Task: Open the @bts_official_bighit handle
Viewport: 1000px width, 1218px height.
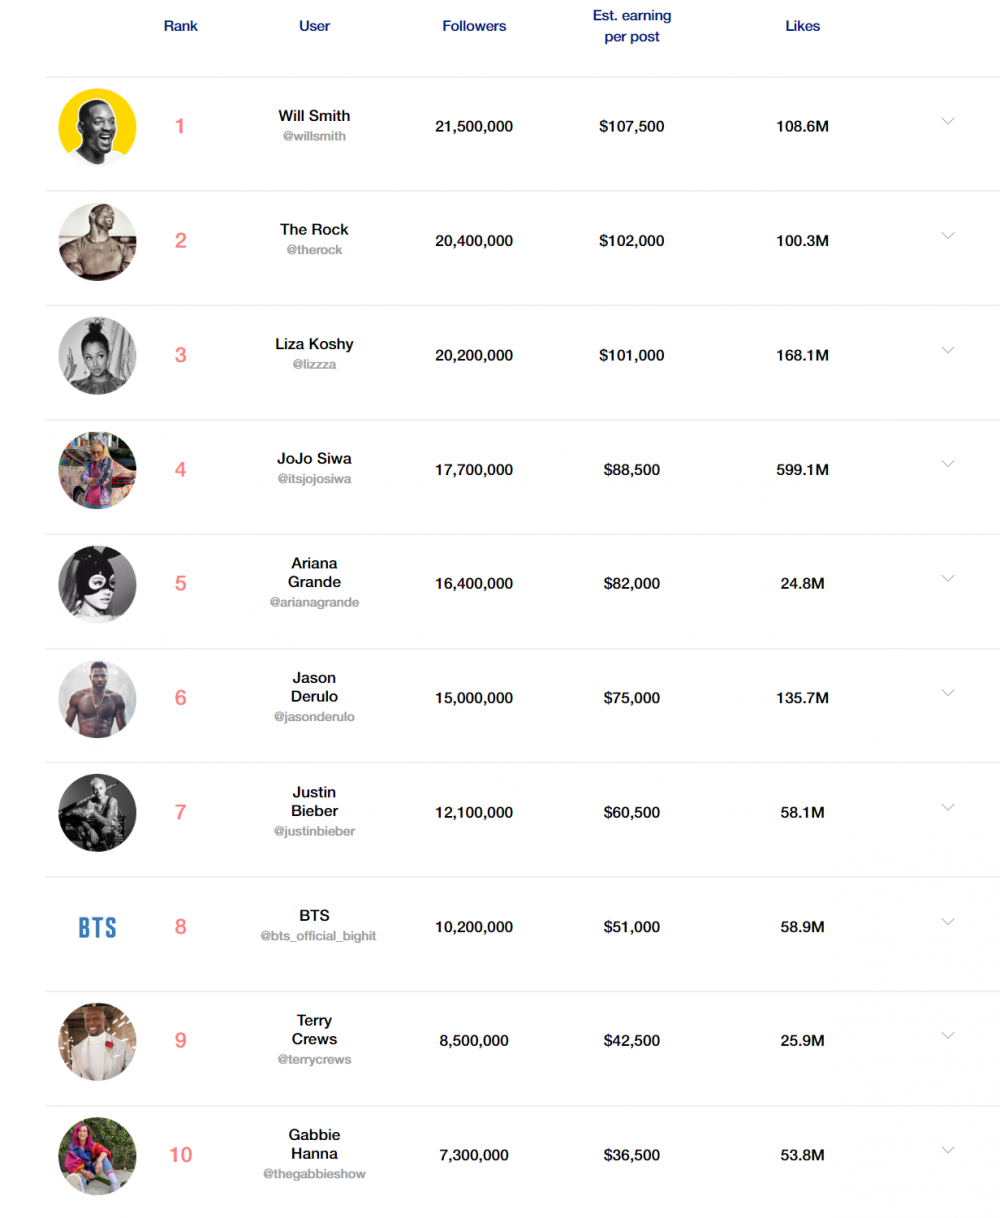Action: 318,936
